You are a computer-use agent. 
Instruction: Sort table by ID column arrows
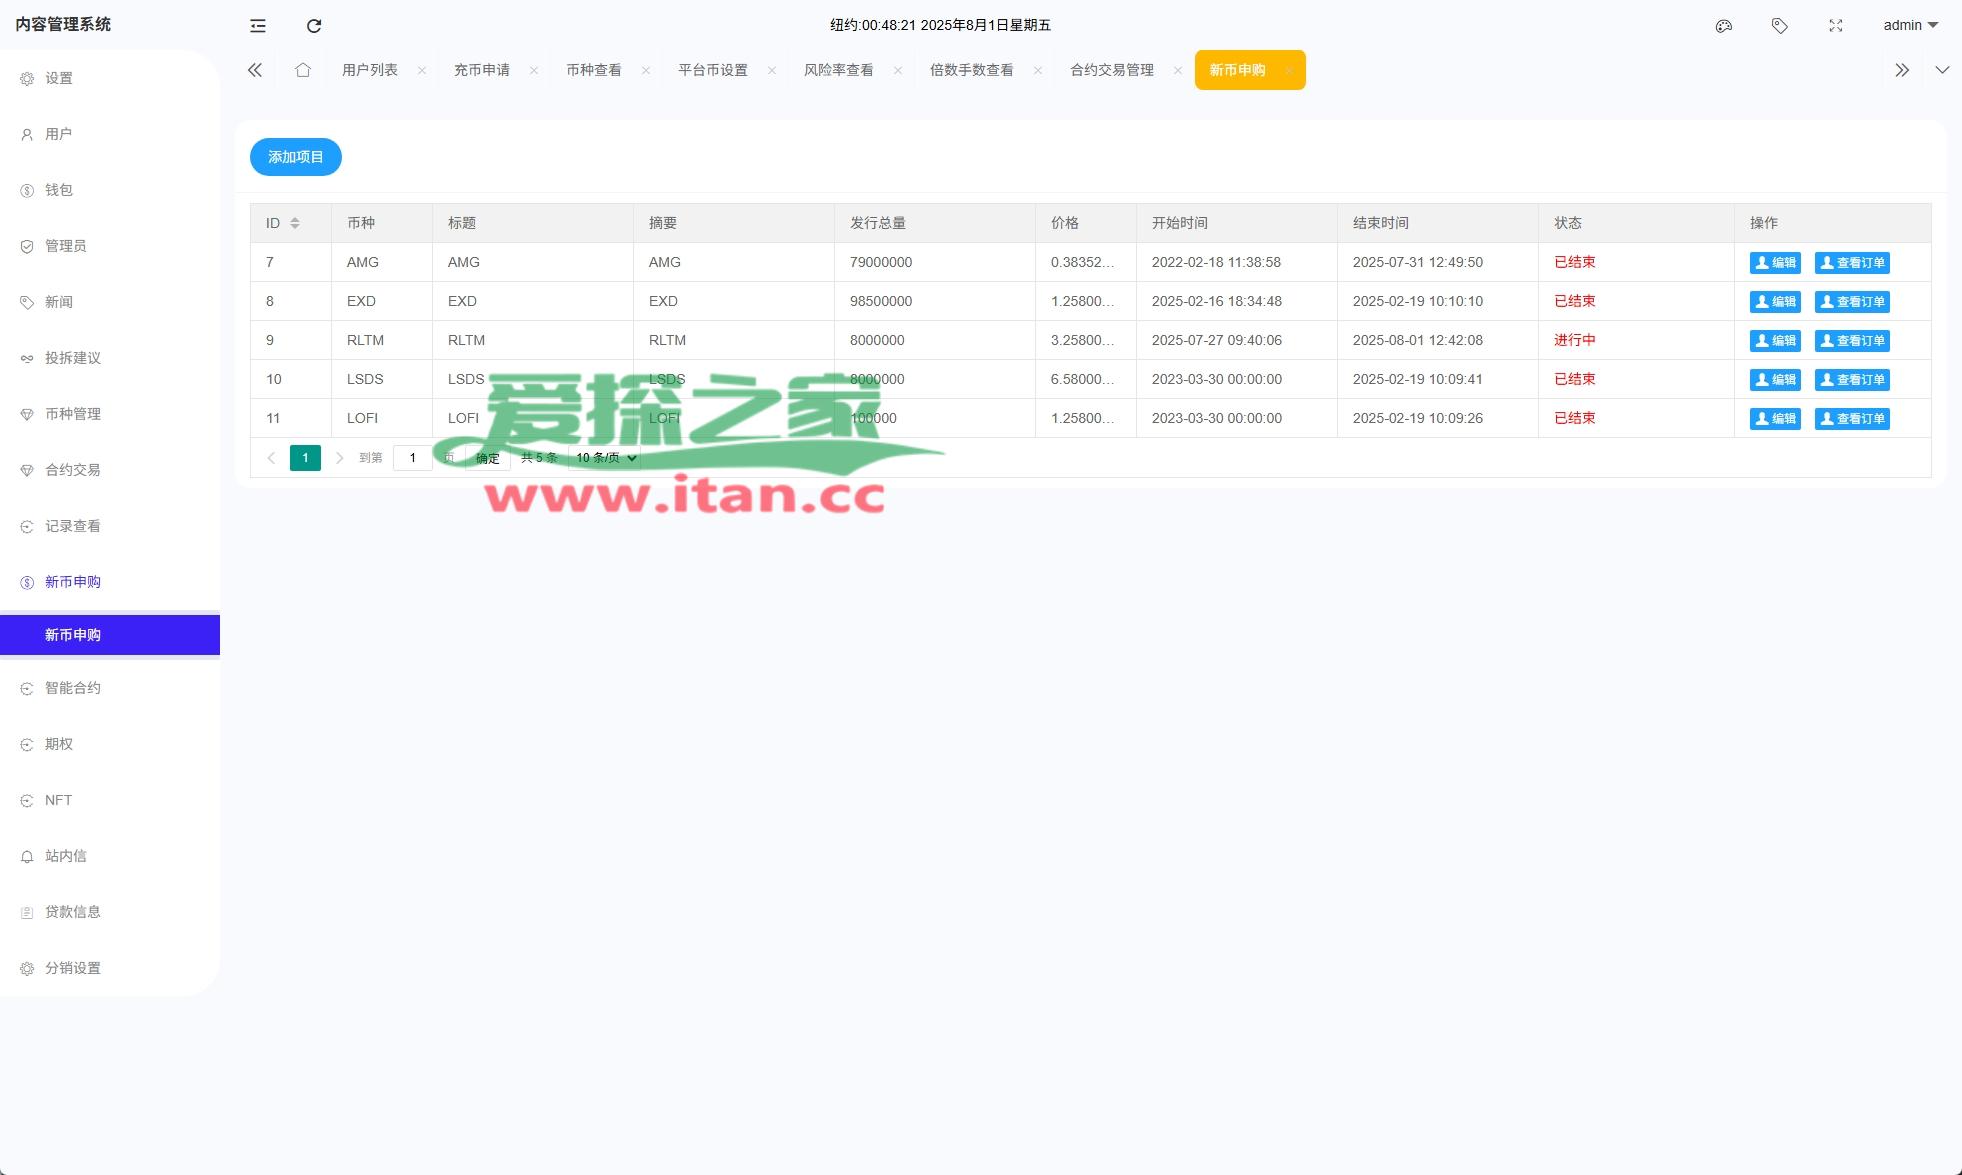click(295, 223)
